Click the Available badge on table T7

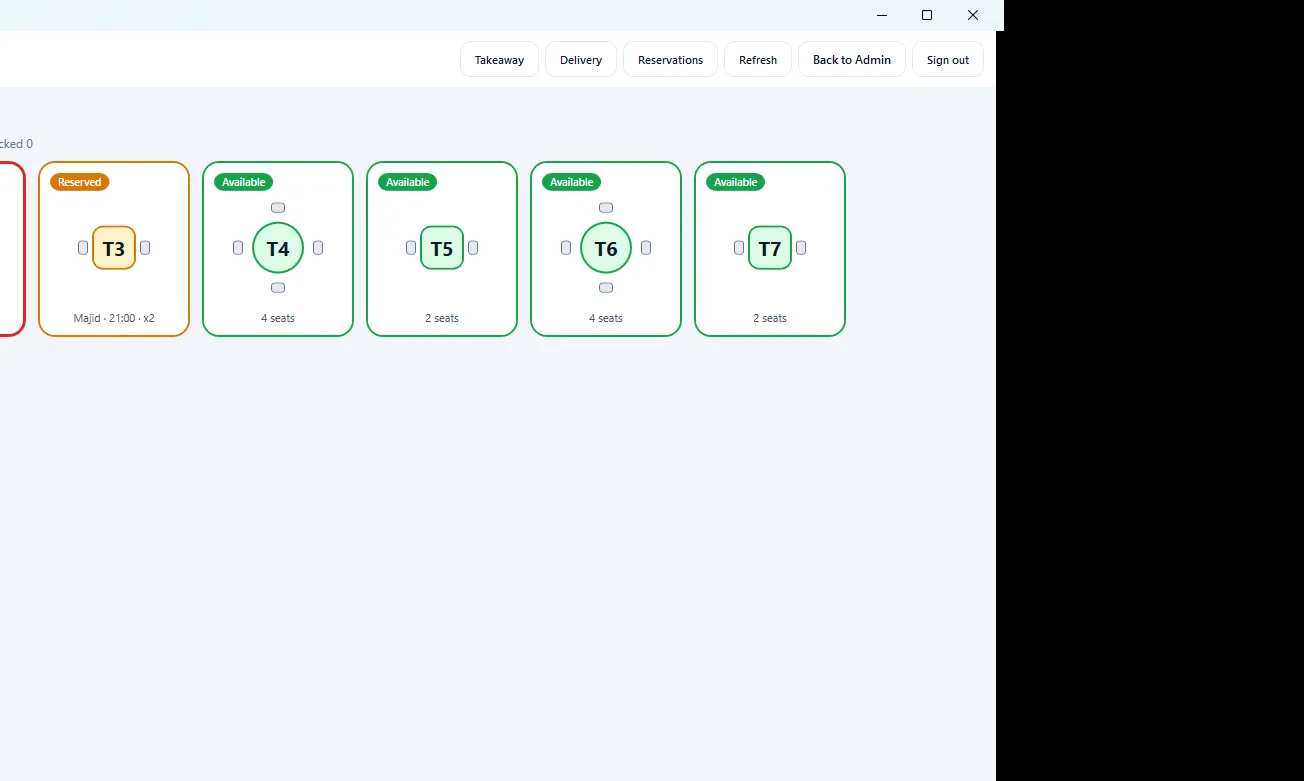736,182
